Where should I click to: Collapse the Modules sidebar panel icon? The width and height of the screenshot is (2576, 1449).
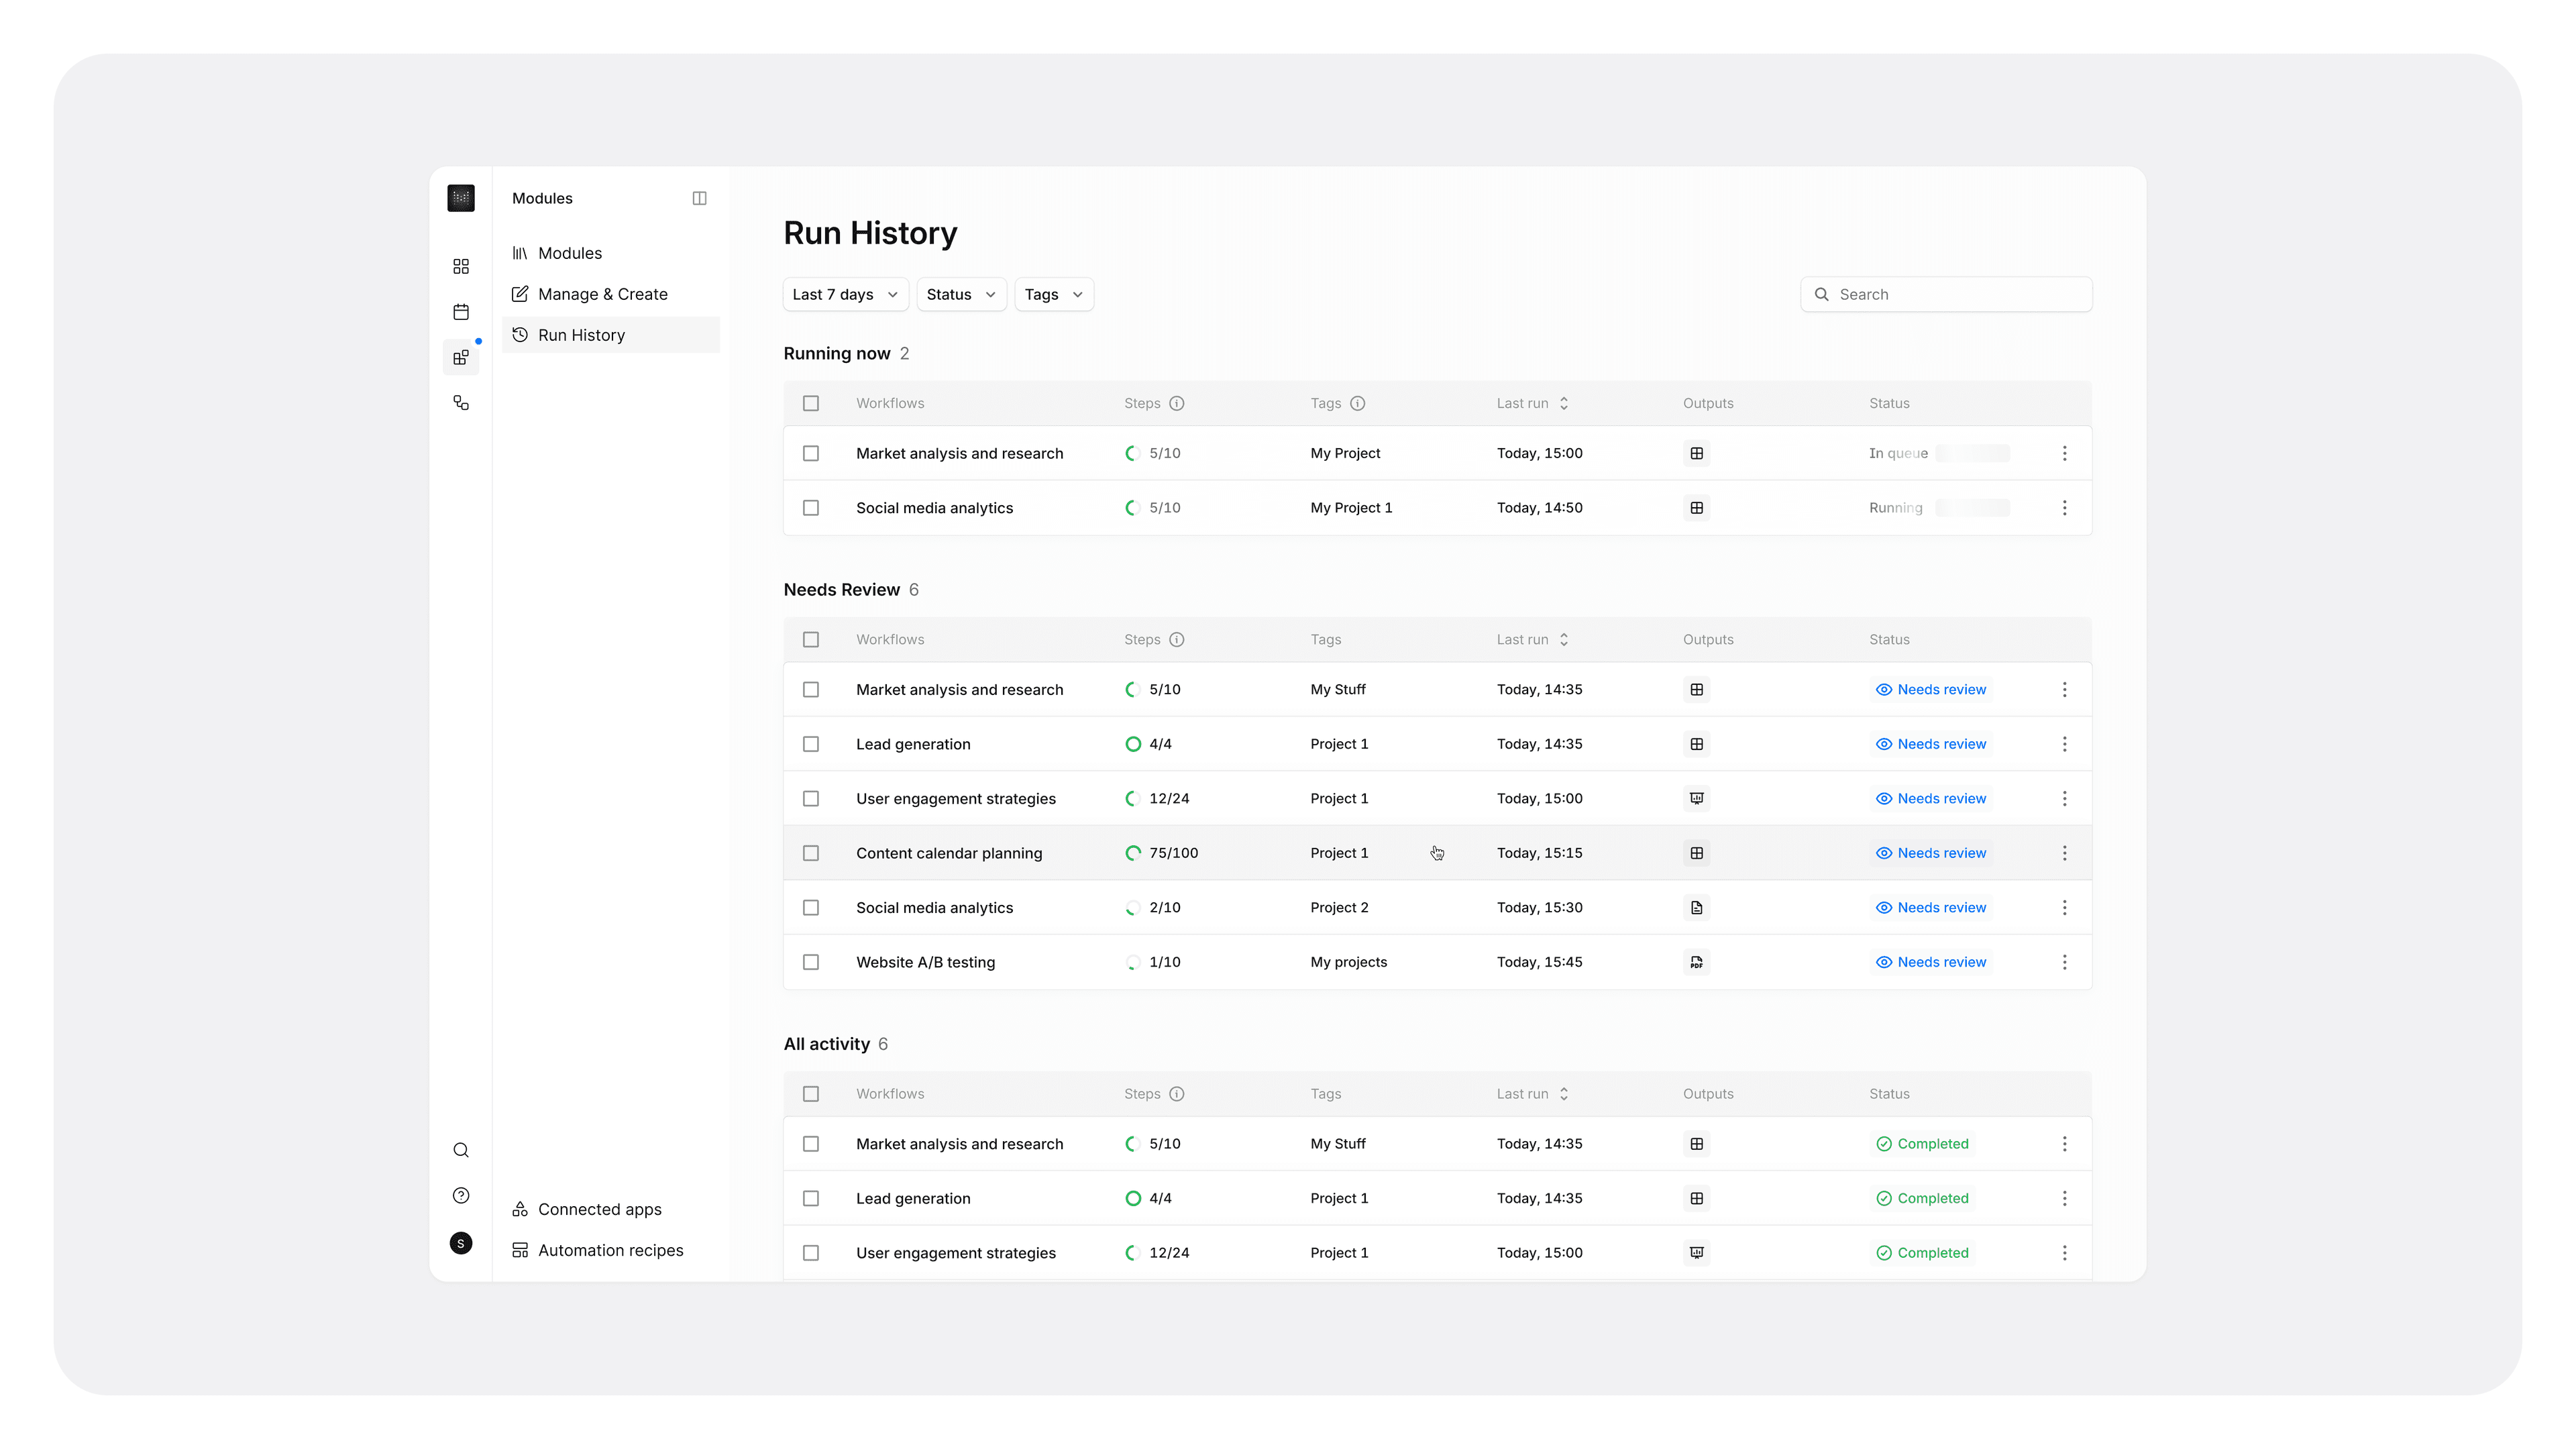coord(699,198)
